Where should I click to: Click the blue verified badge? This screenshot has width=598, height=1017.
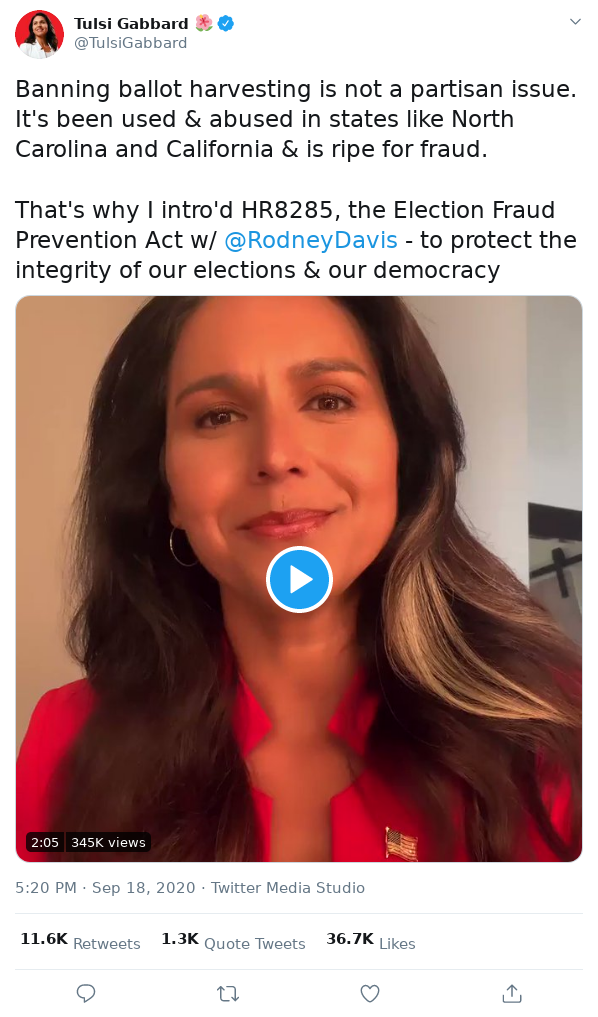pos(225,24)
